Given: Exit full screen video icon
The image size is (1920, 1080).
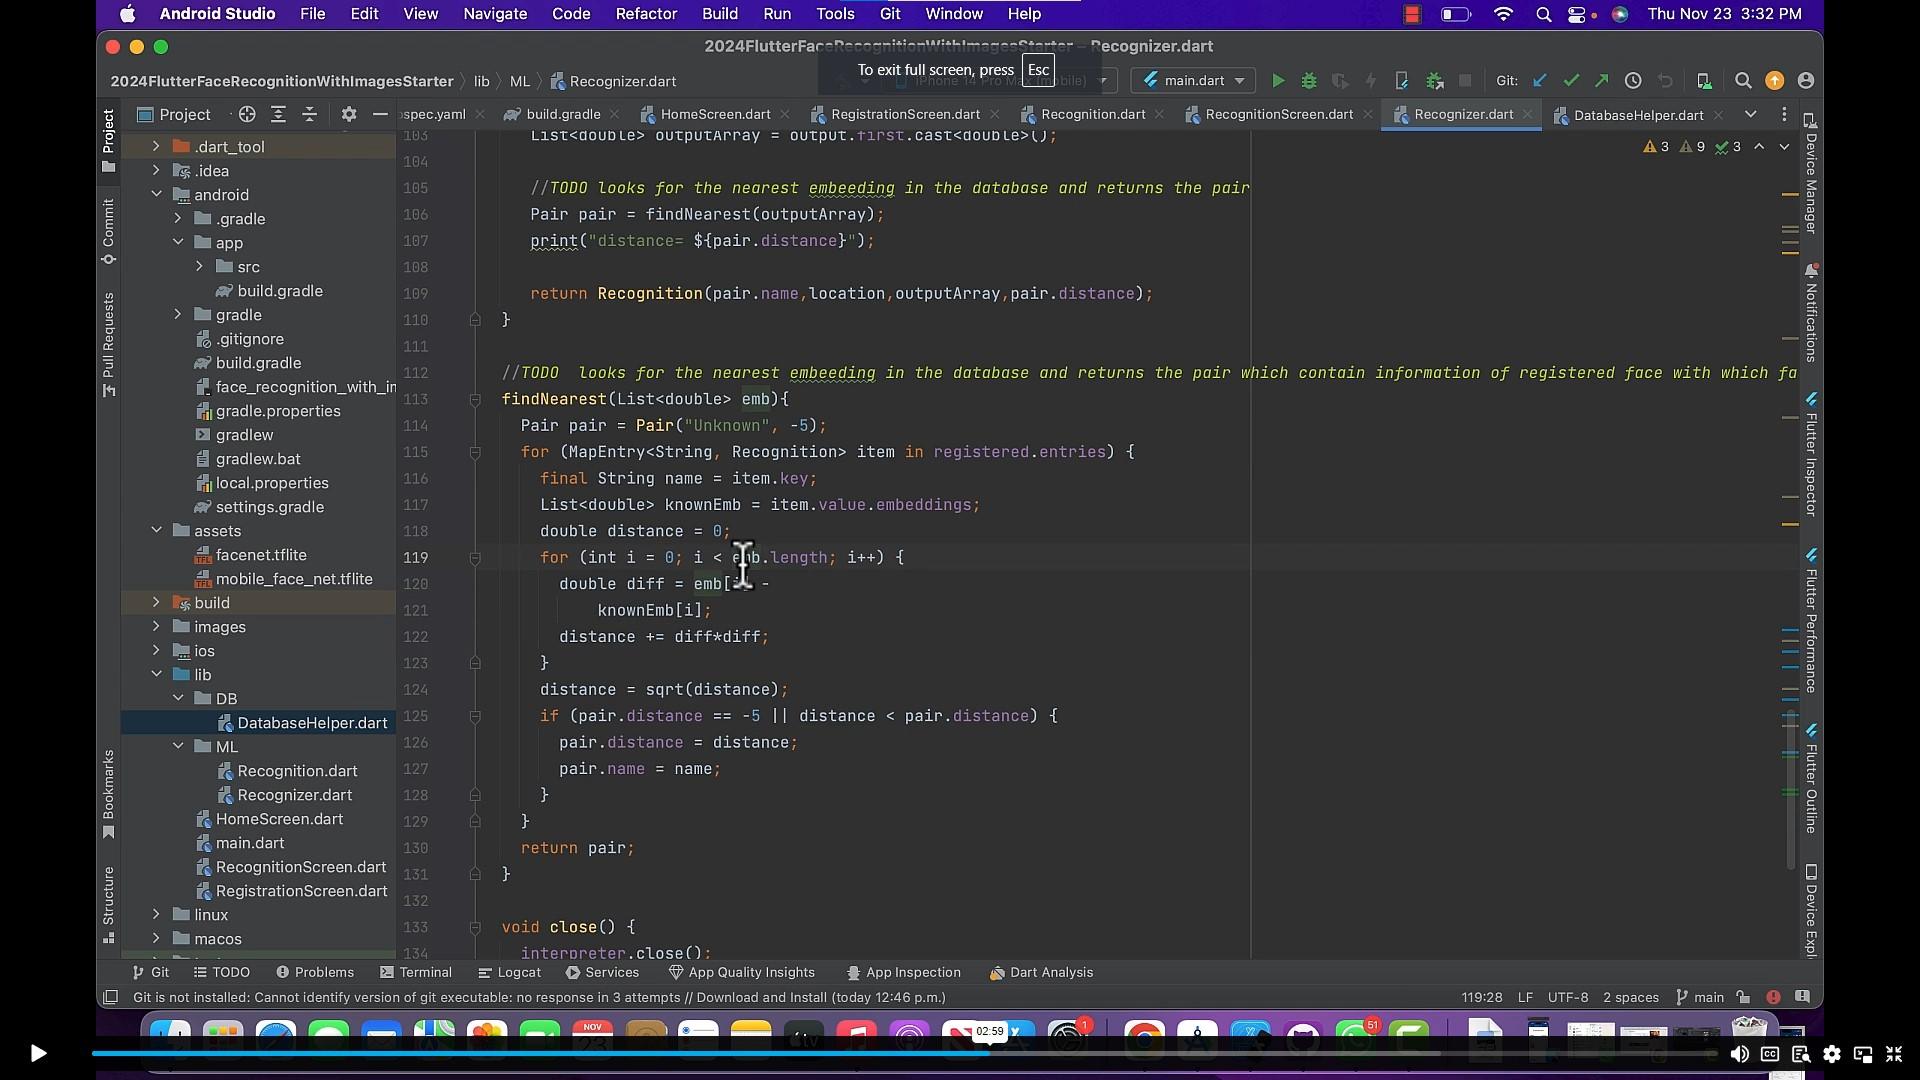Looking at the screenshot, I should (1894, 1053).
